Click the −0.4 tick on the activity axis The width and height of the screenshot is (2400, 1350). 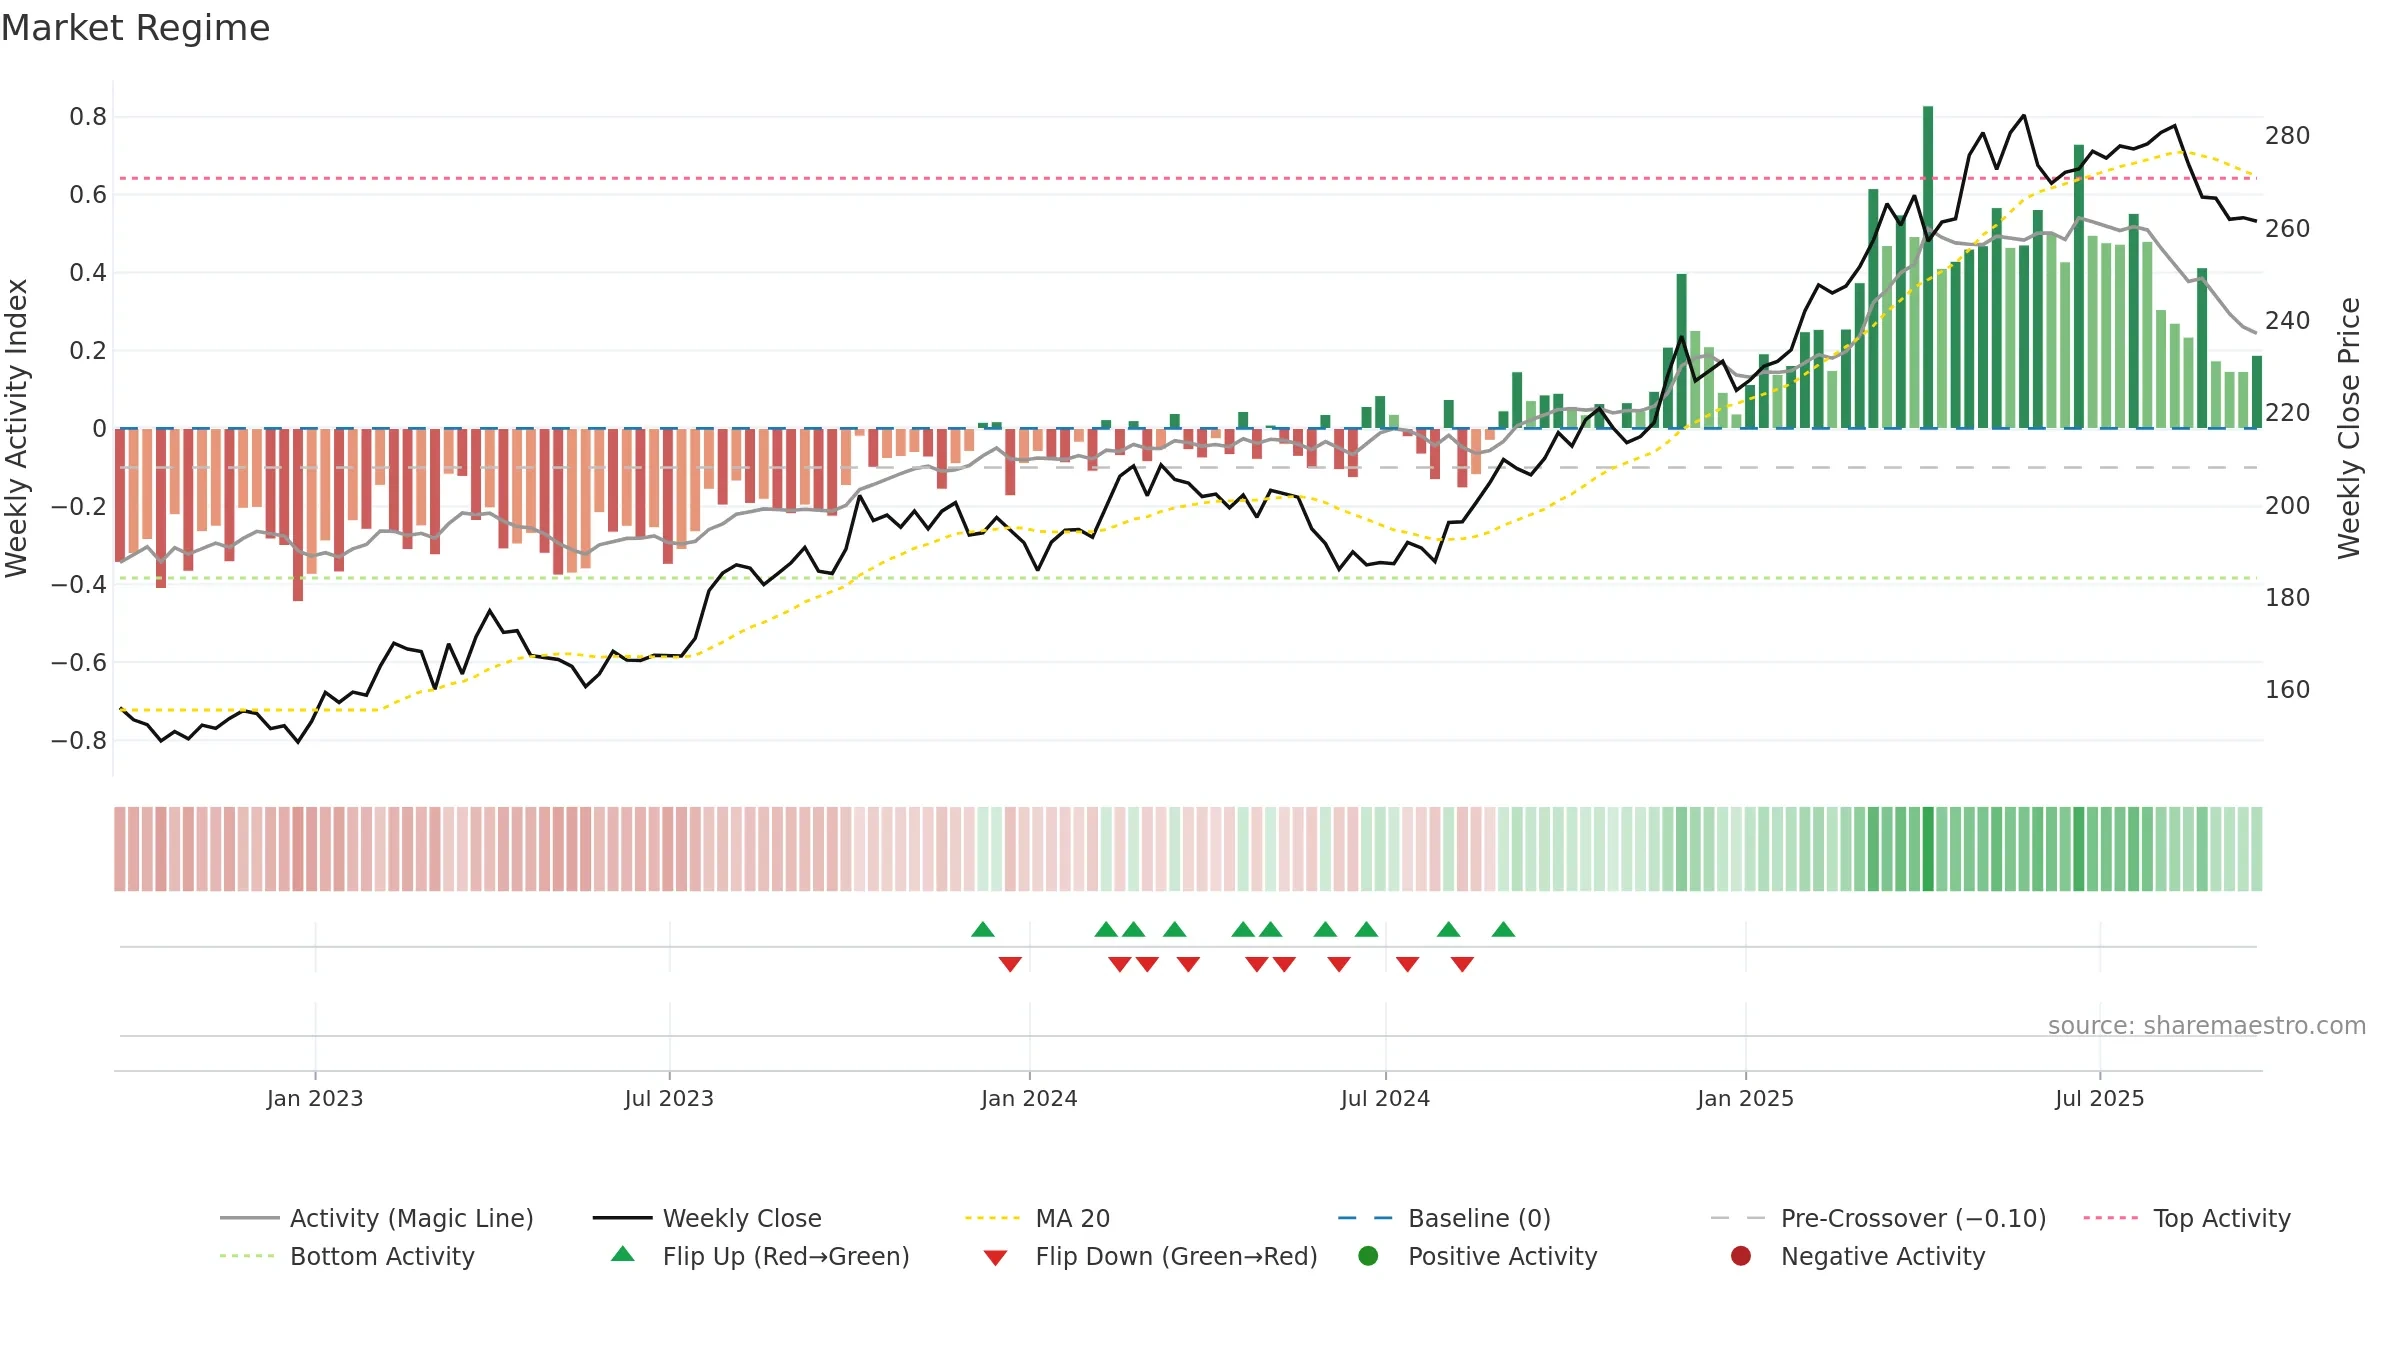point(79,584)
